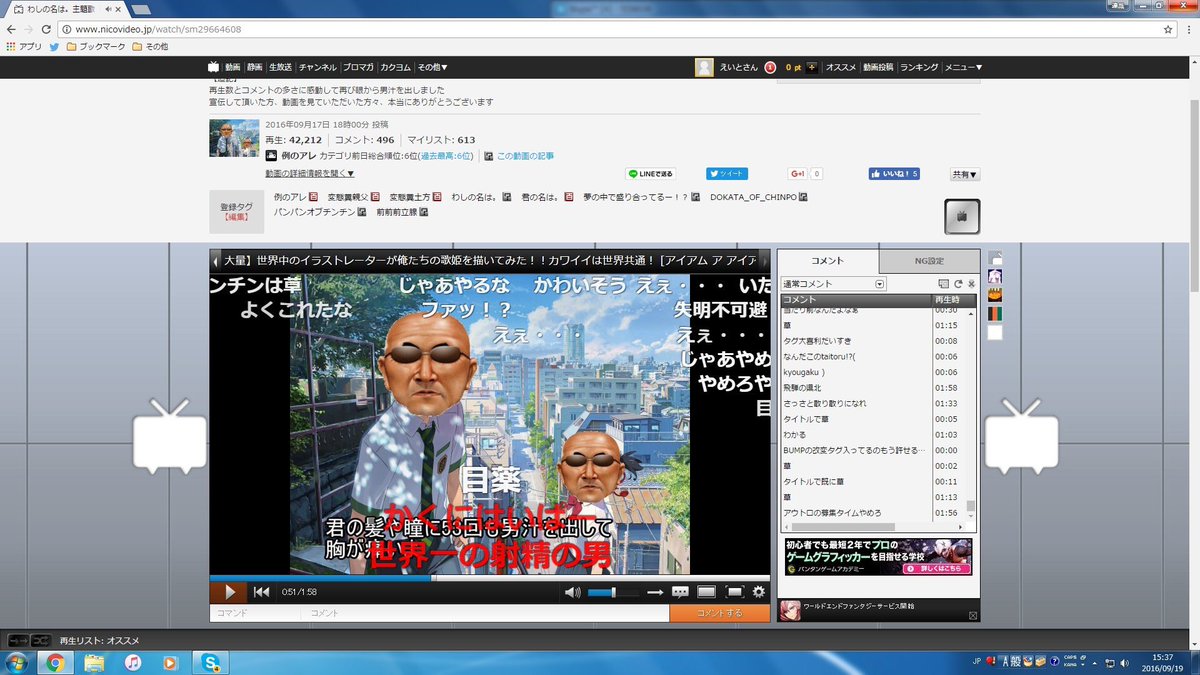The image size is (1200, 675).
Task: Open the 過去最高:6位 link
Action: tap(447, 156)
